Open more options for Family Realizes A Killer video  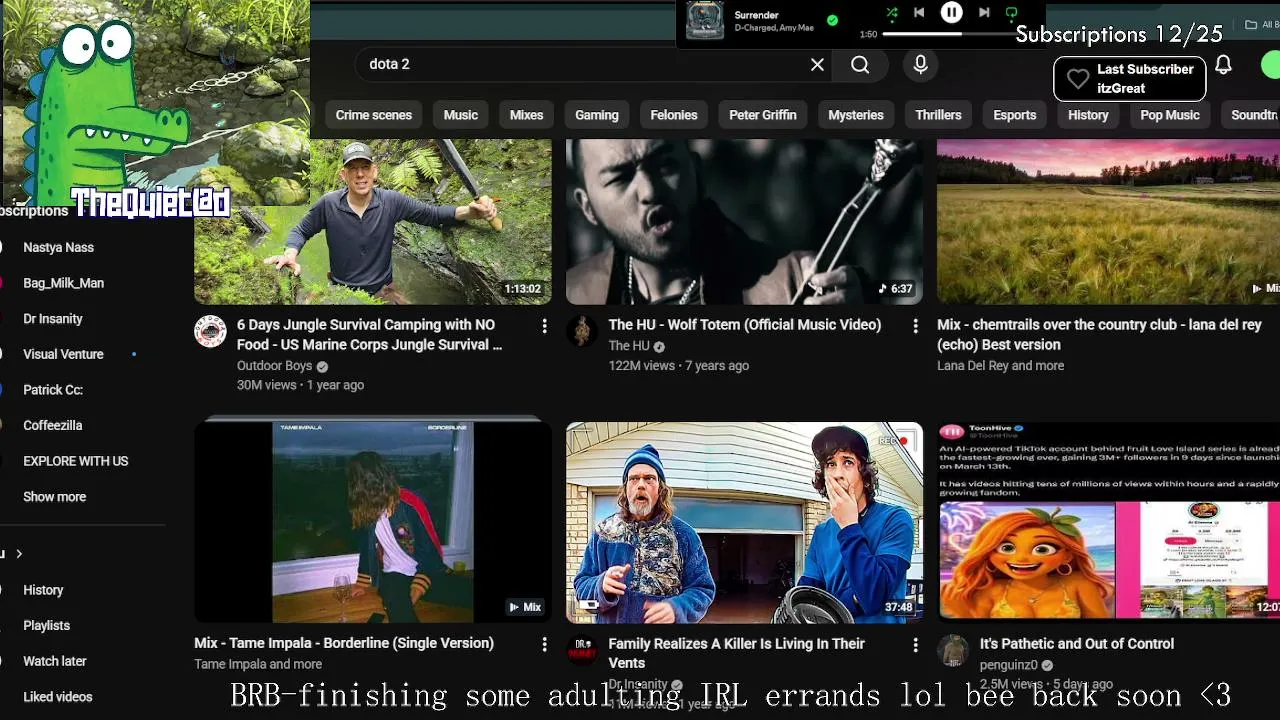point(915,645)
